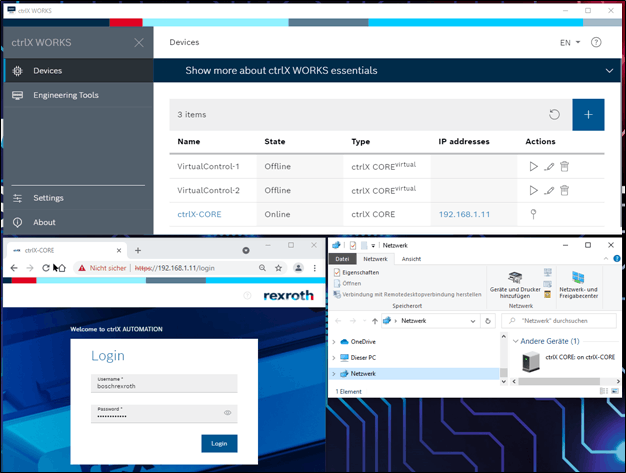Click the State column header

(x=275, y=142)
